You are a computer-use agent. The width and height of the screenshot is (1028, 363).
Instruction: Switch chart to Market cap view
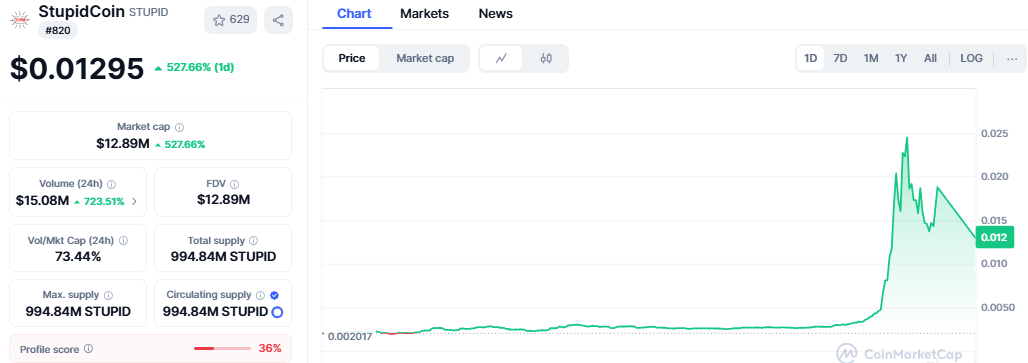coord(425,58)
